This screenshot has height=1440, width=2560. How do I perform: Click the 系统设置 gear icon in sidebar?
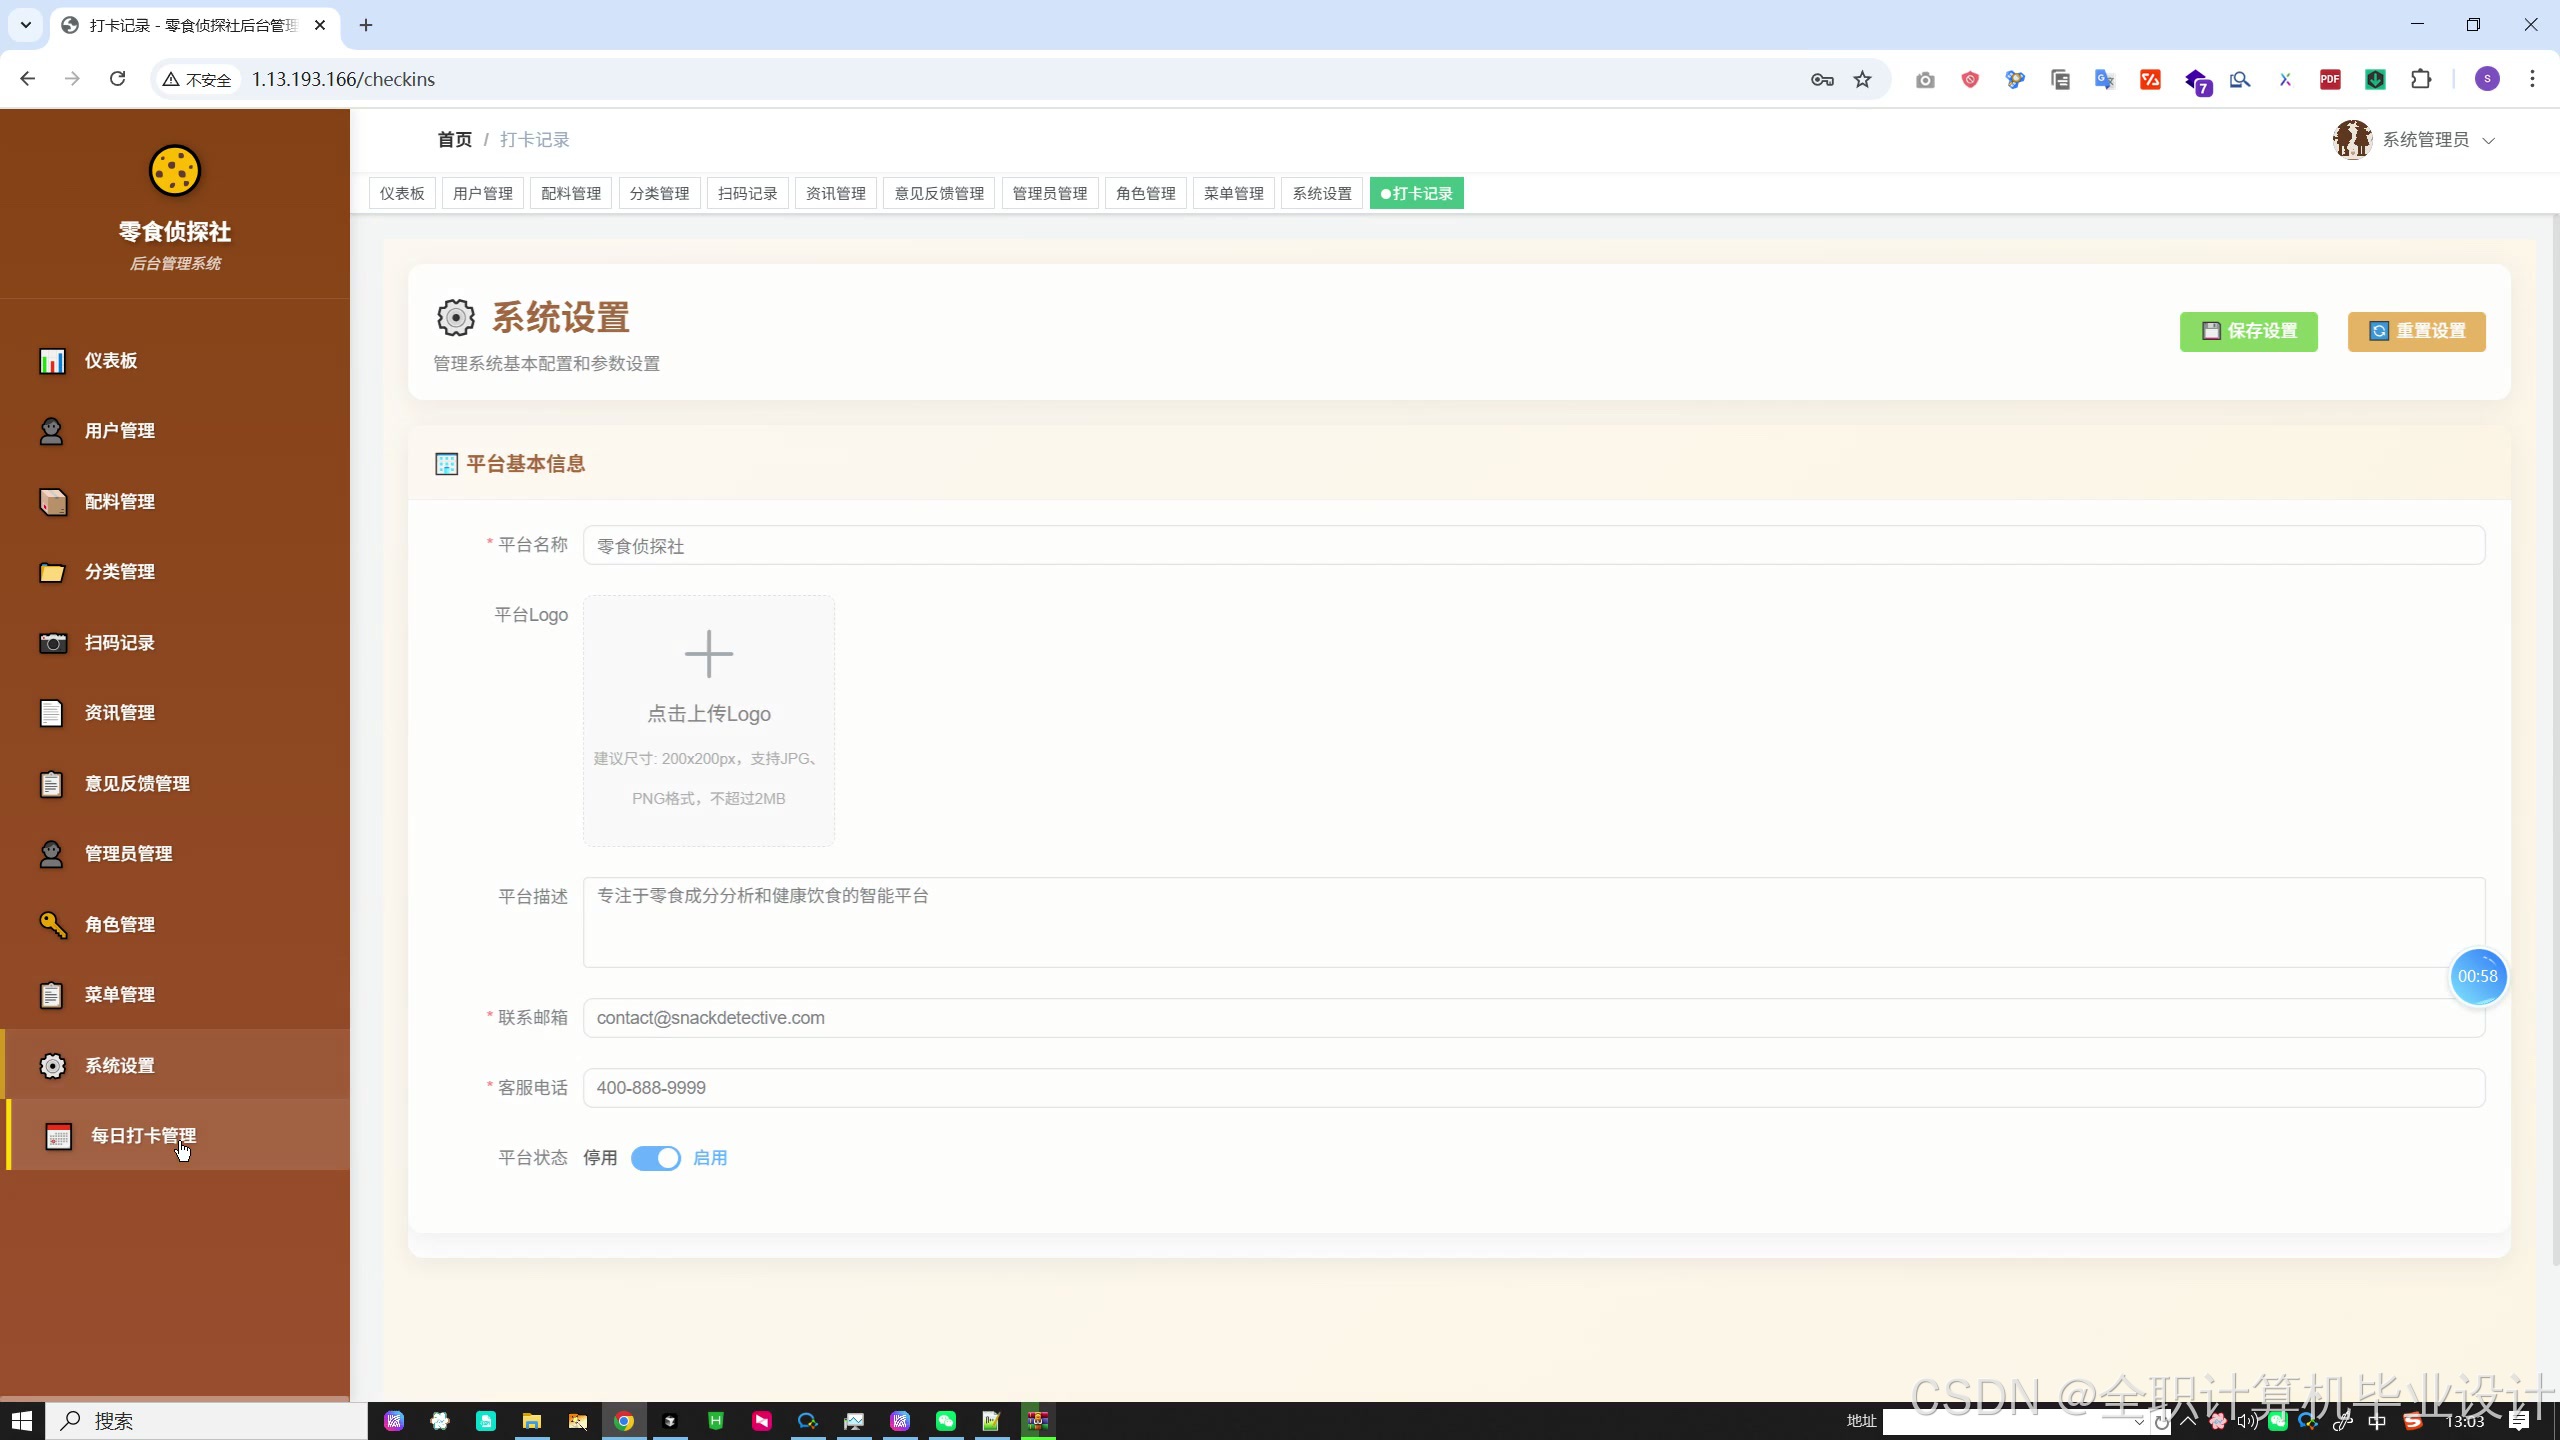point(52,1066)
